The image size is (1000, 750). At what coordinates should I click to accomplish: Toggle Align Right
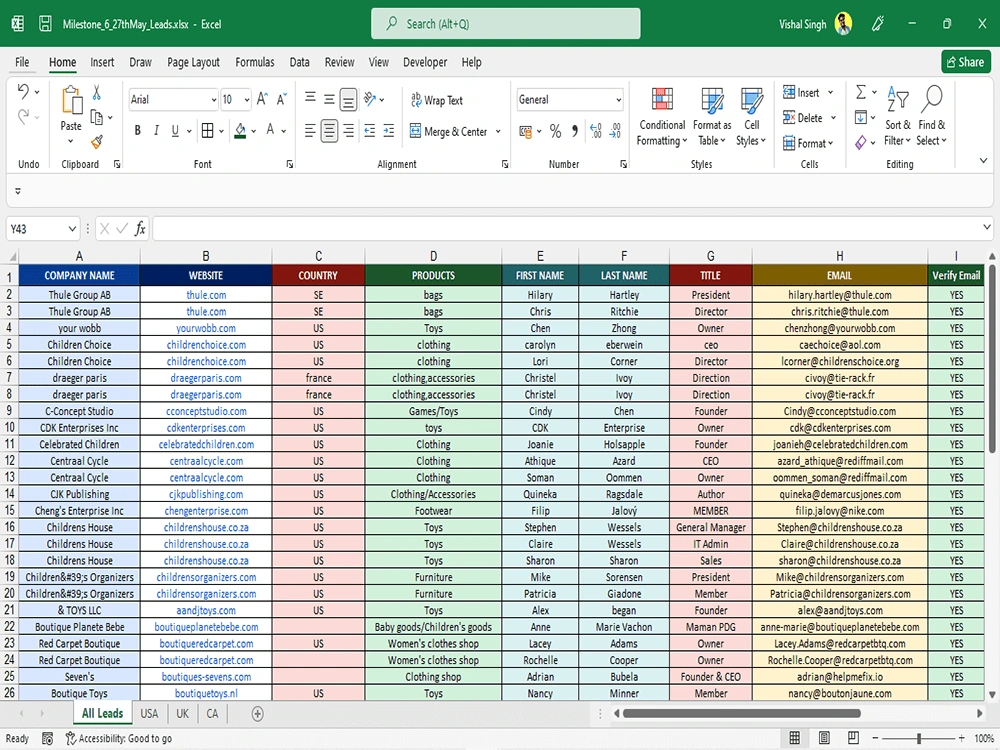(348, 131)
